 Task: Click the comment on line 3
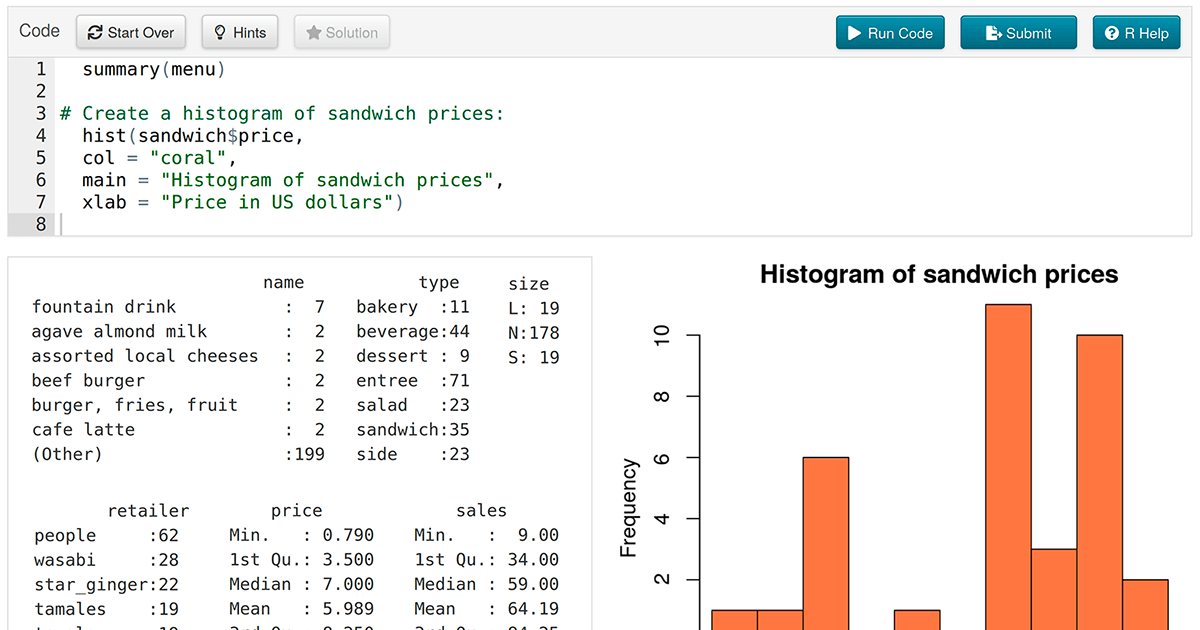282,114
